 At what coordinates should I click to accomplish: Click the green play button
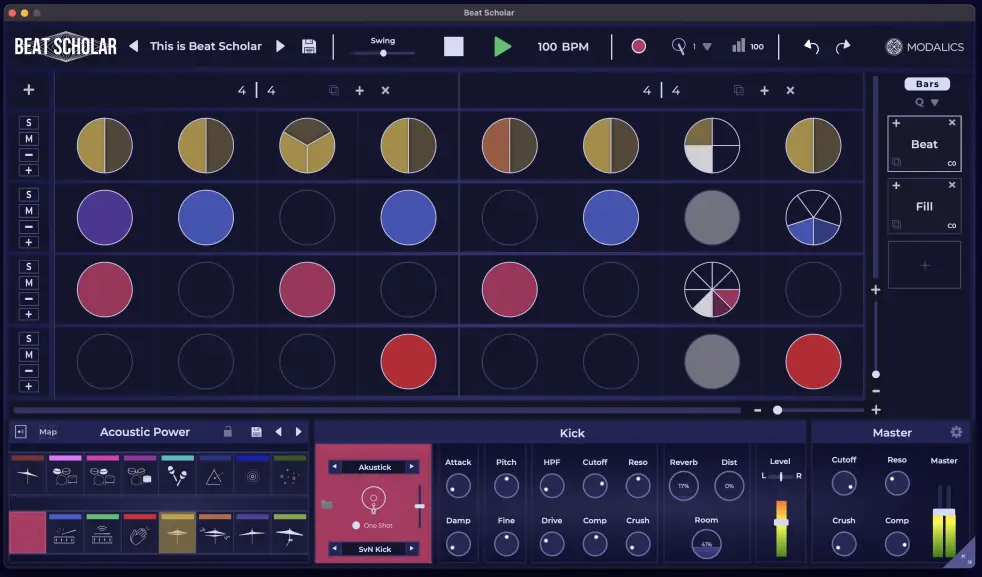[502, 46]
